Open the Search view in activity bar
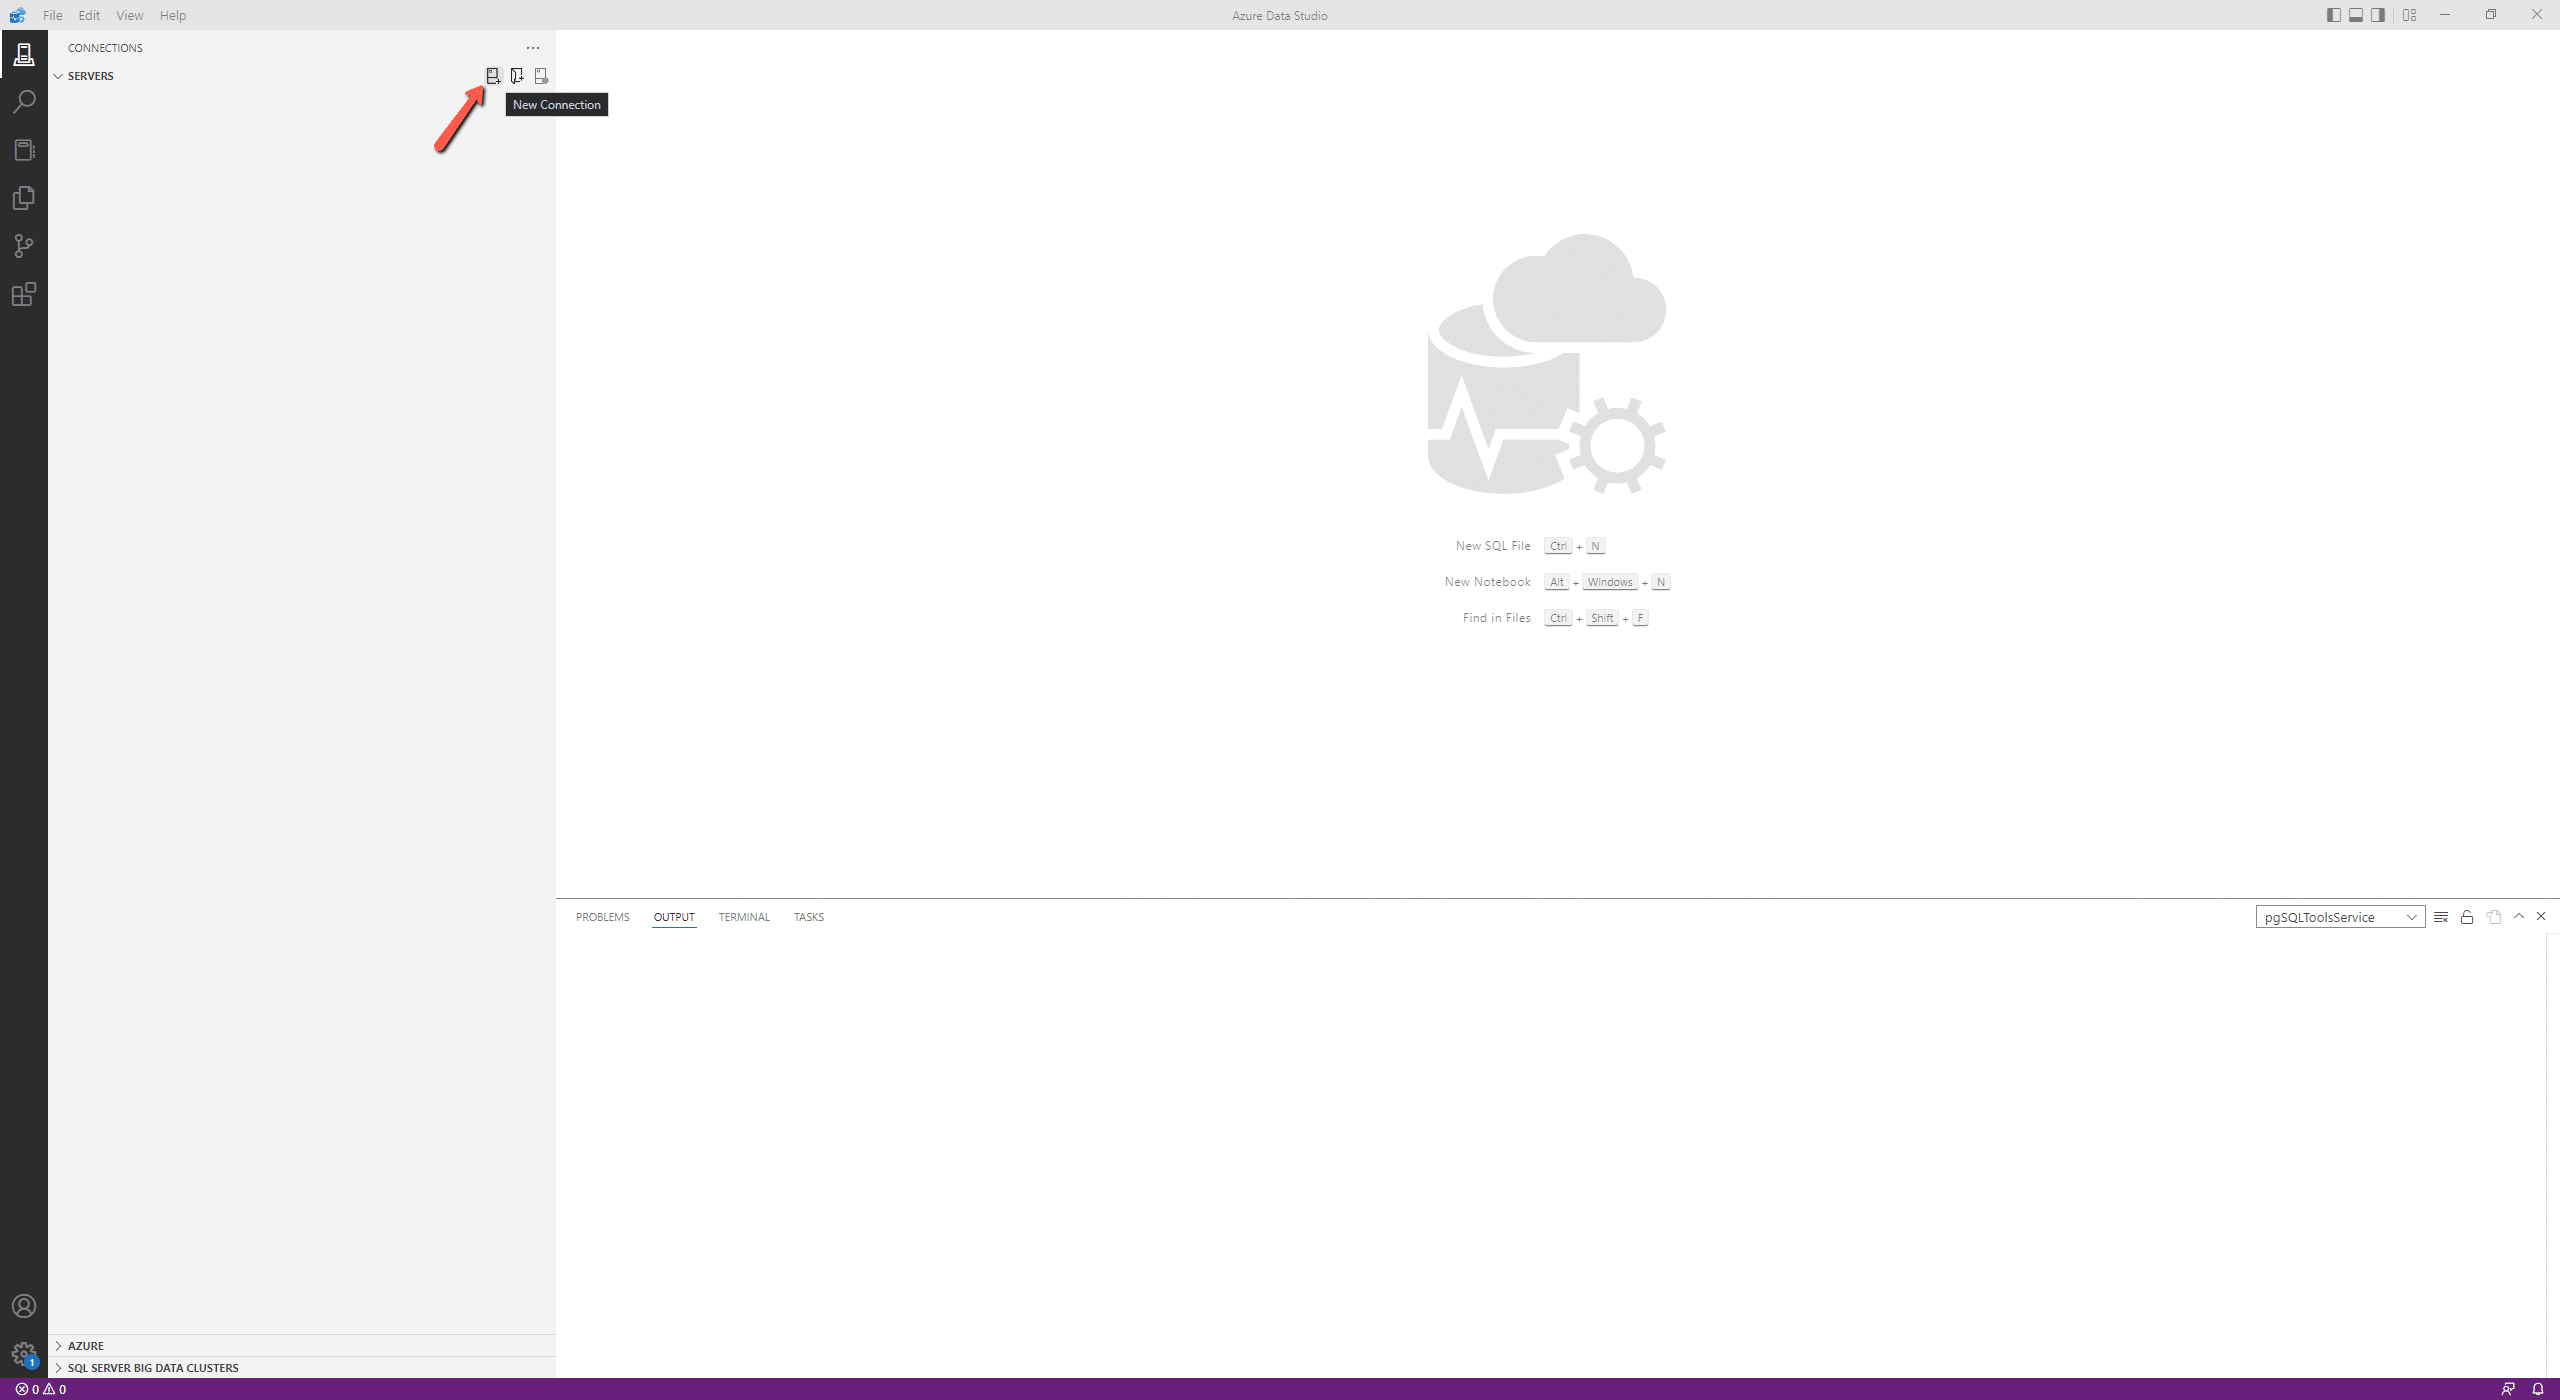This screenshot has height=1400, width=2560. pos(24,102)
